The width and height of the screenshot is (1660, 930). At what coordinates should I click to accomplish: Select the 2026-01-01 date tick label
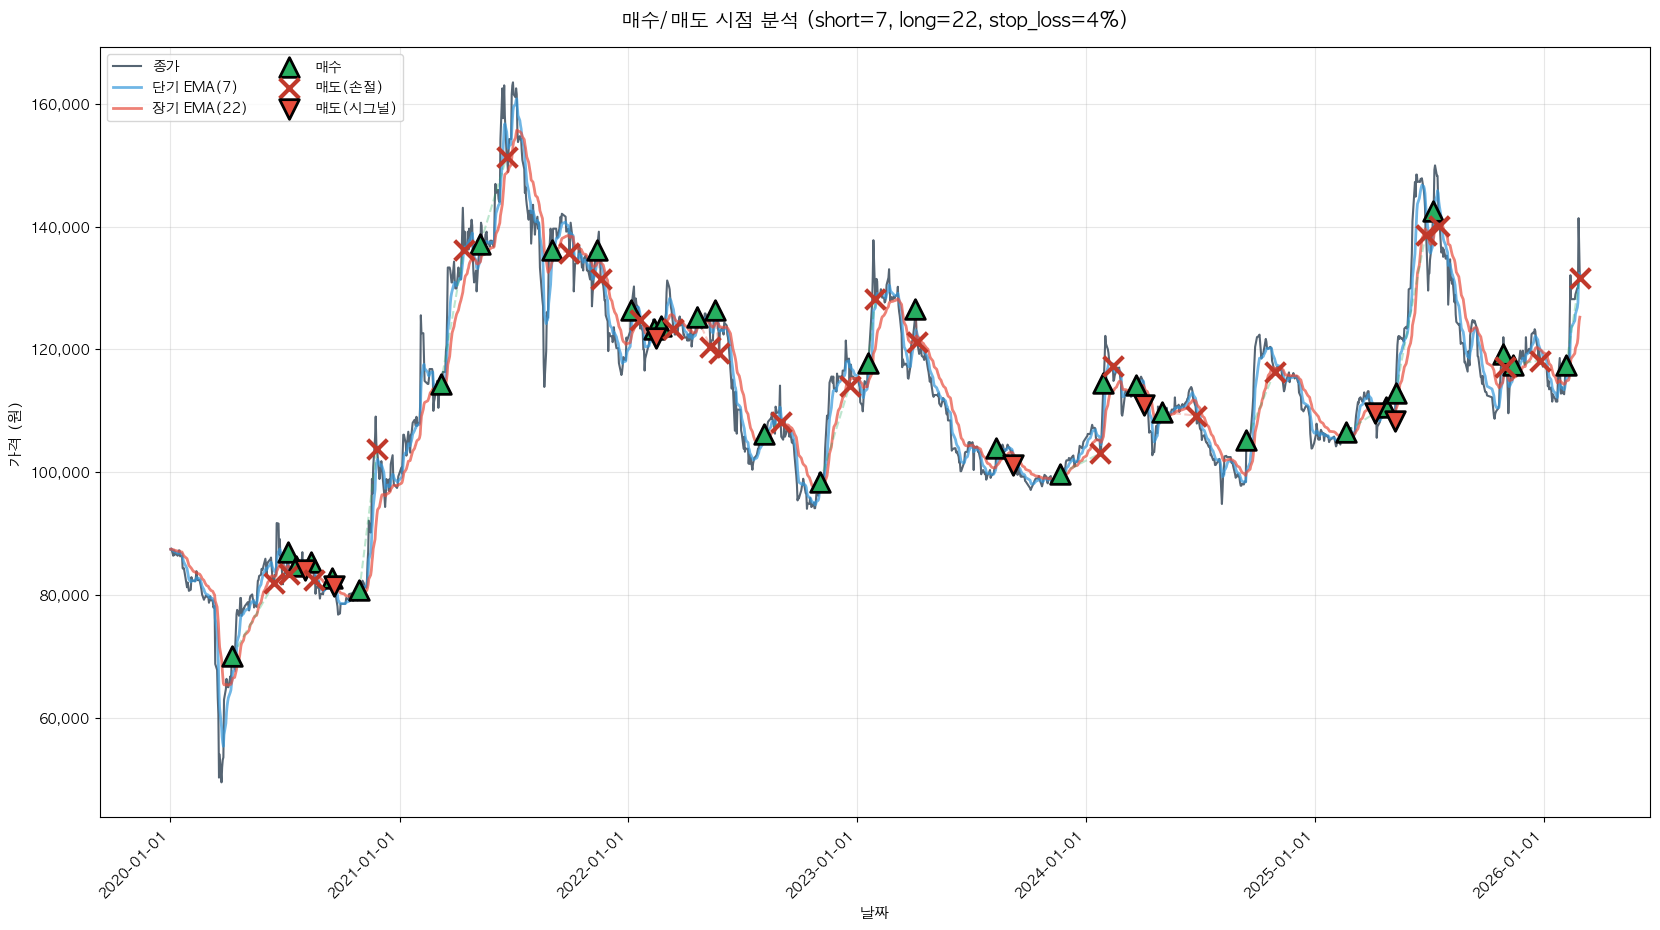[1508, 866]
